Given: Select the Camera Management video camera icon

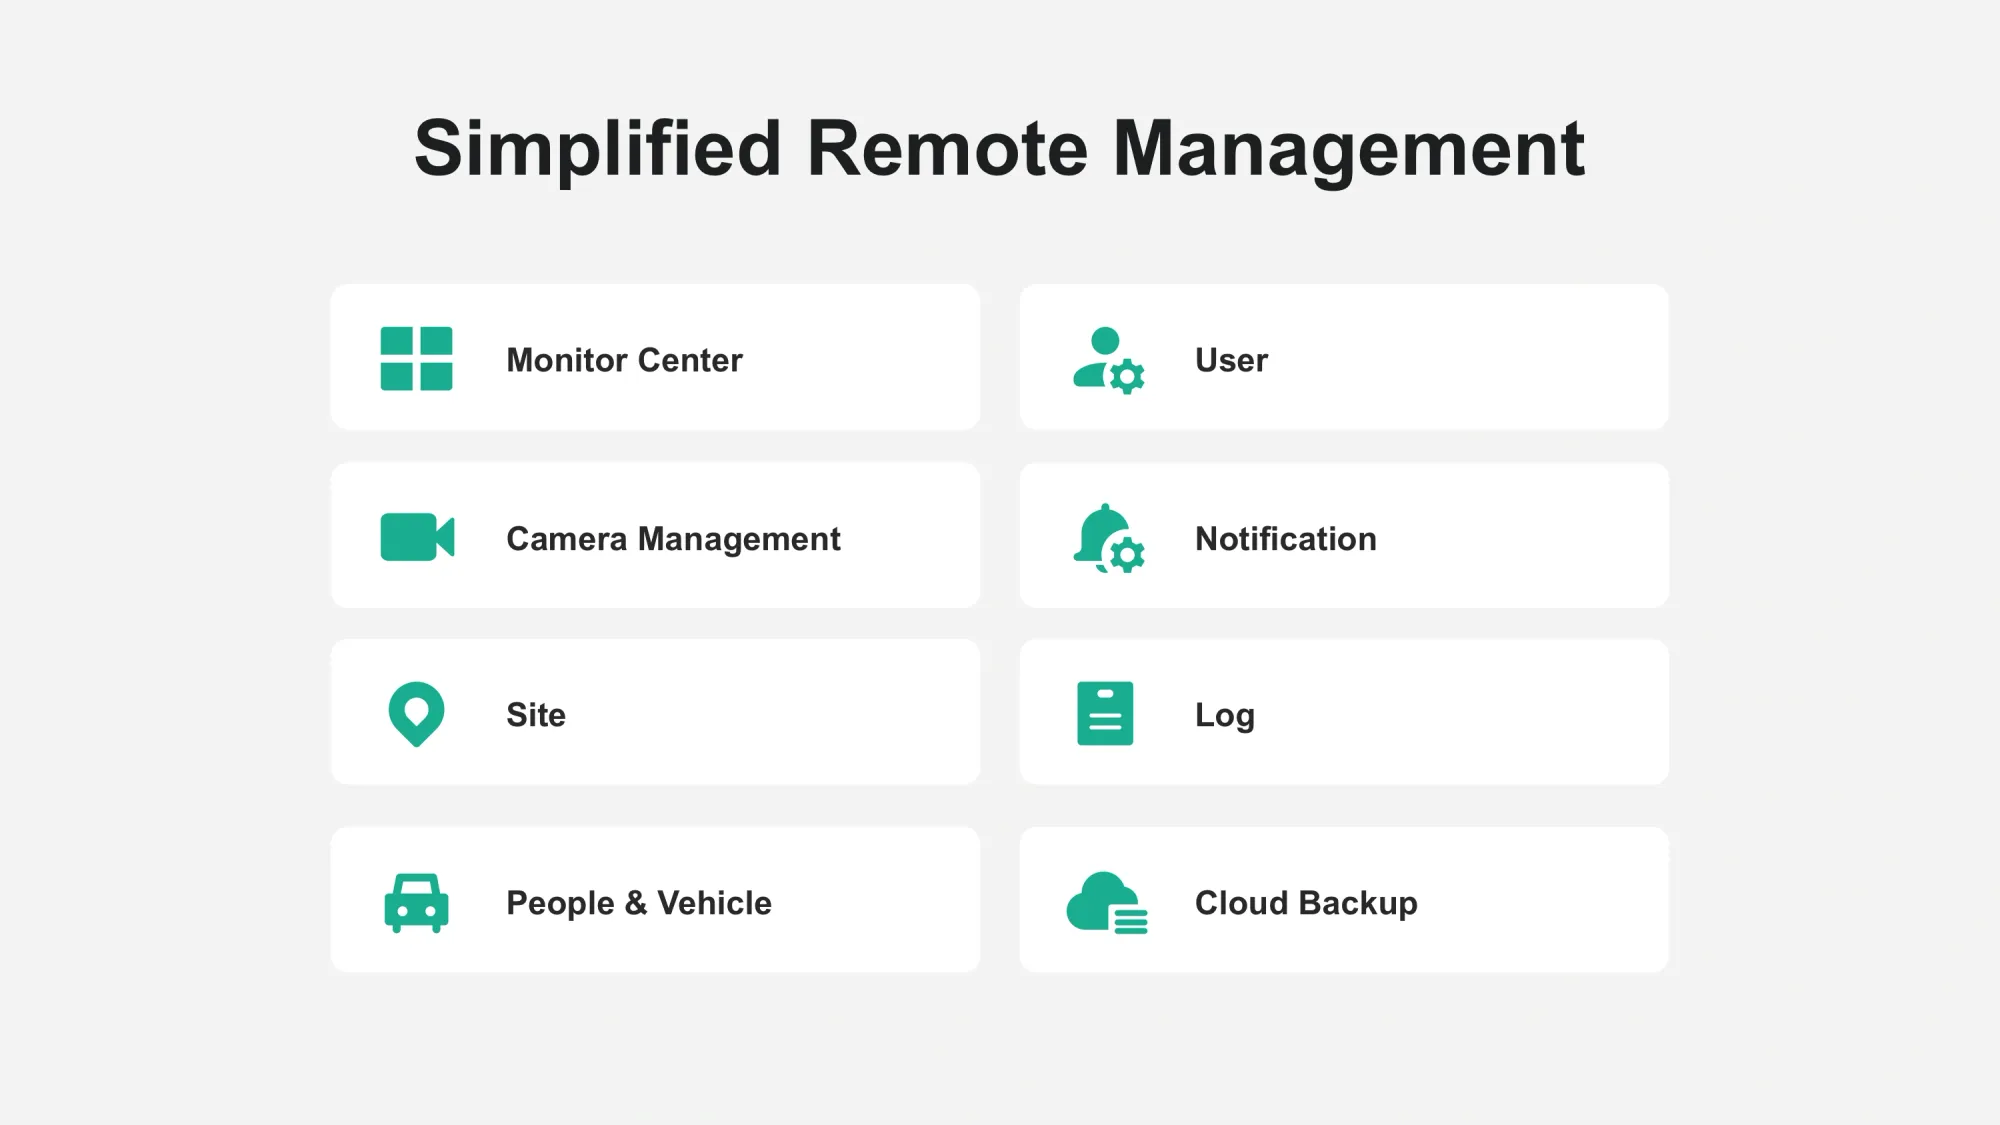Looking at the screenshot, I should pyautogui.click(x=417, y=537).
